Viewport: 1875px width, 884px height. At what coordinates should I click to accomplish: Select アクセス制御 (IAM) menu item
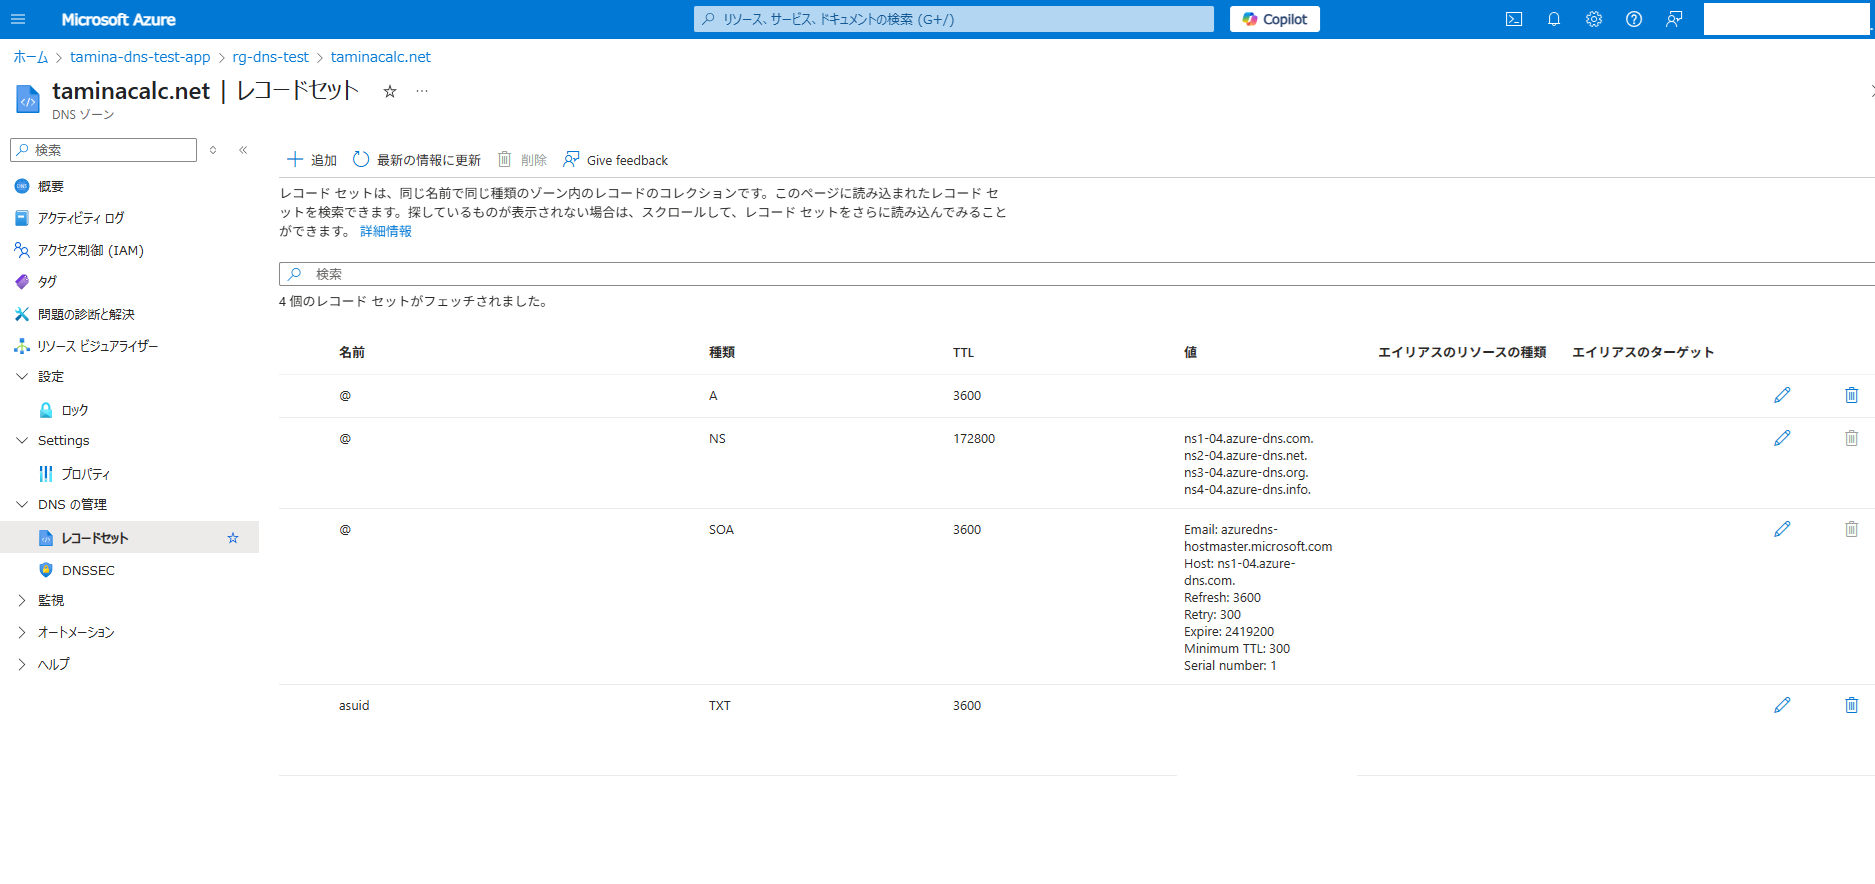tap(90, 250)
